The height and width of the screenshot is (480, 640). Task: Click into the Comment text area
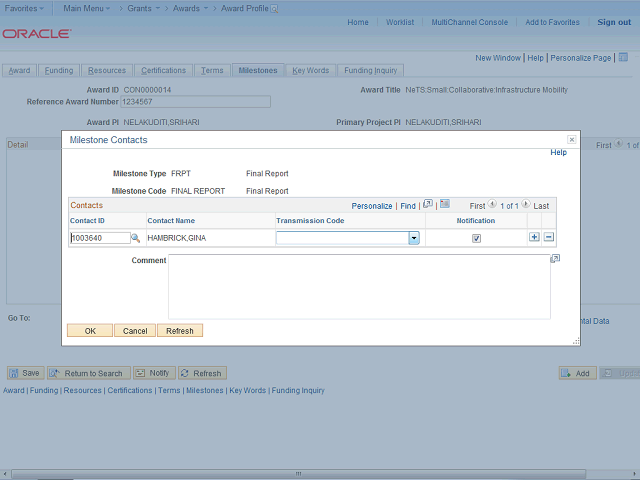(358, 285)
